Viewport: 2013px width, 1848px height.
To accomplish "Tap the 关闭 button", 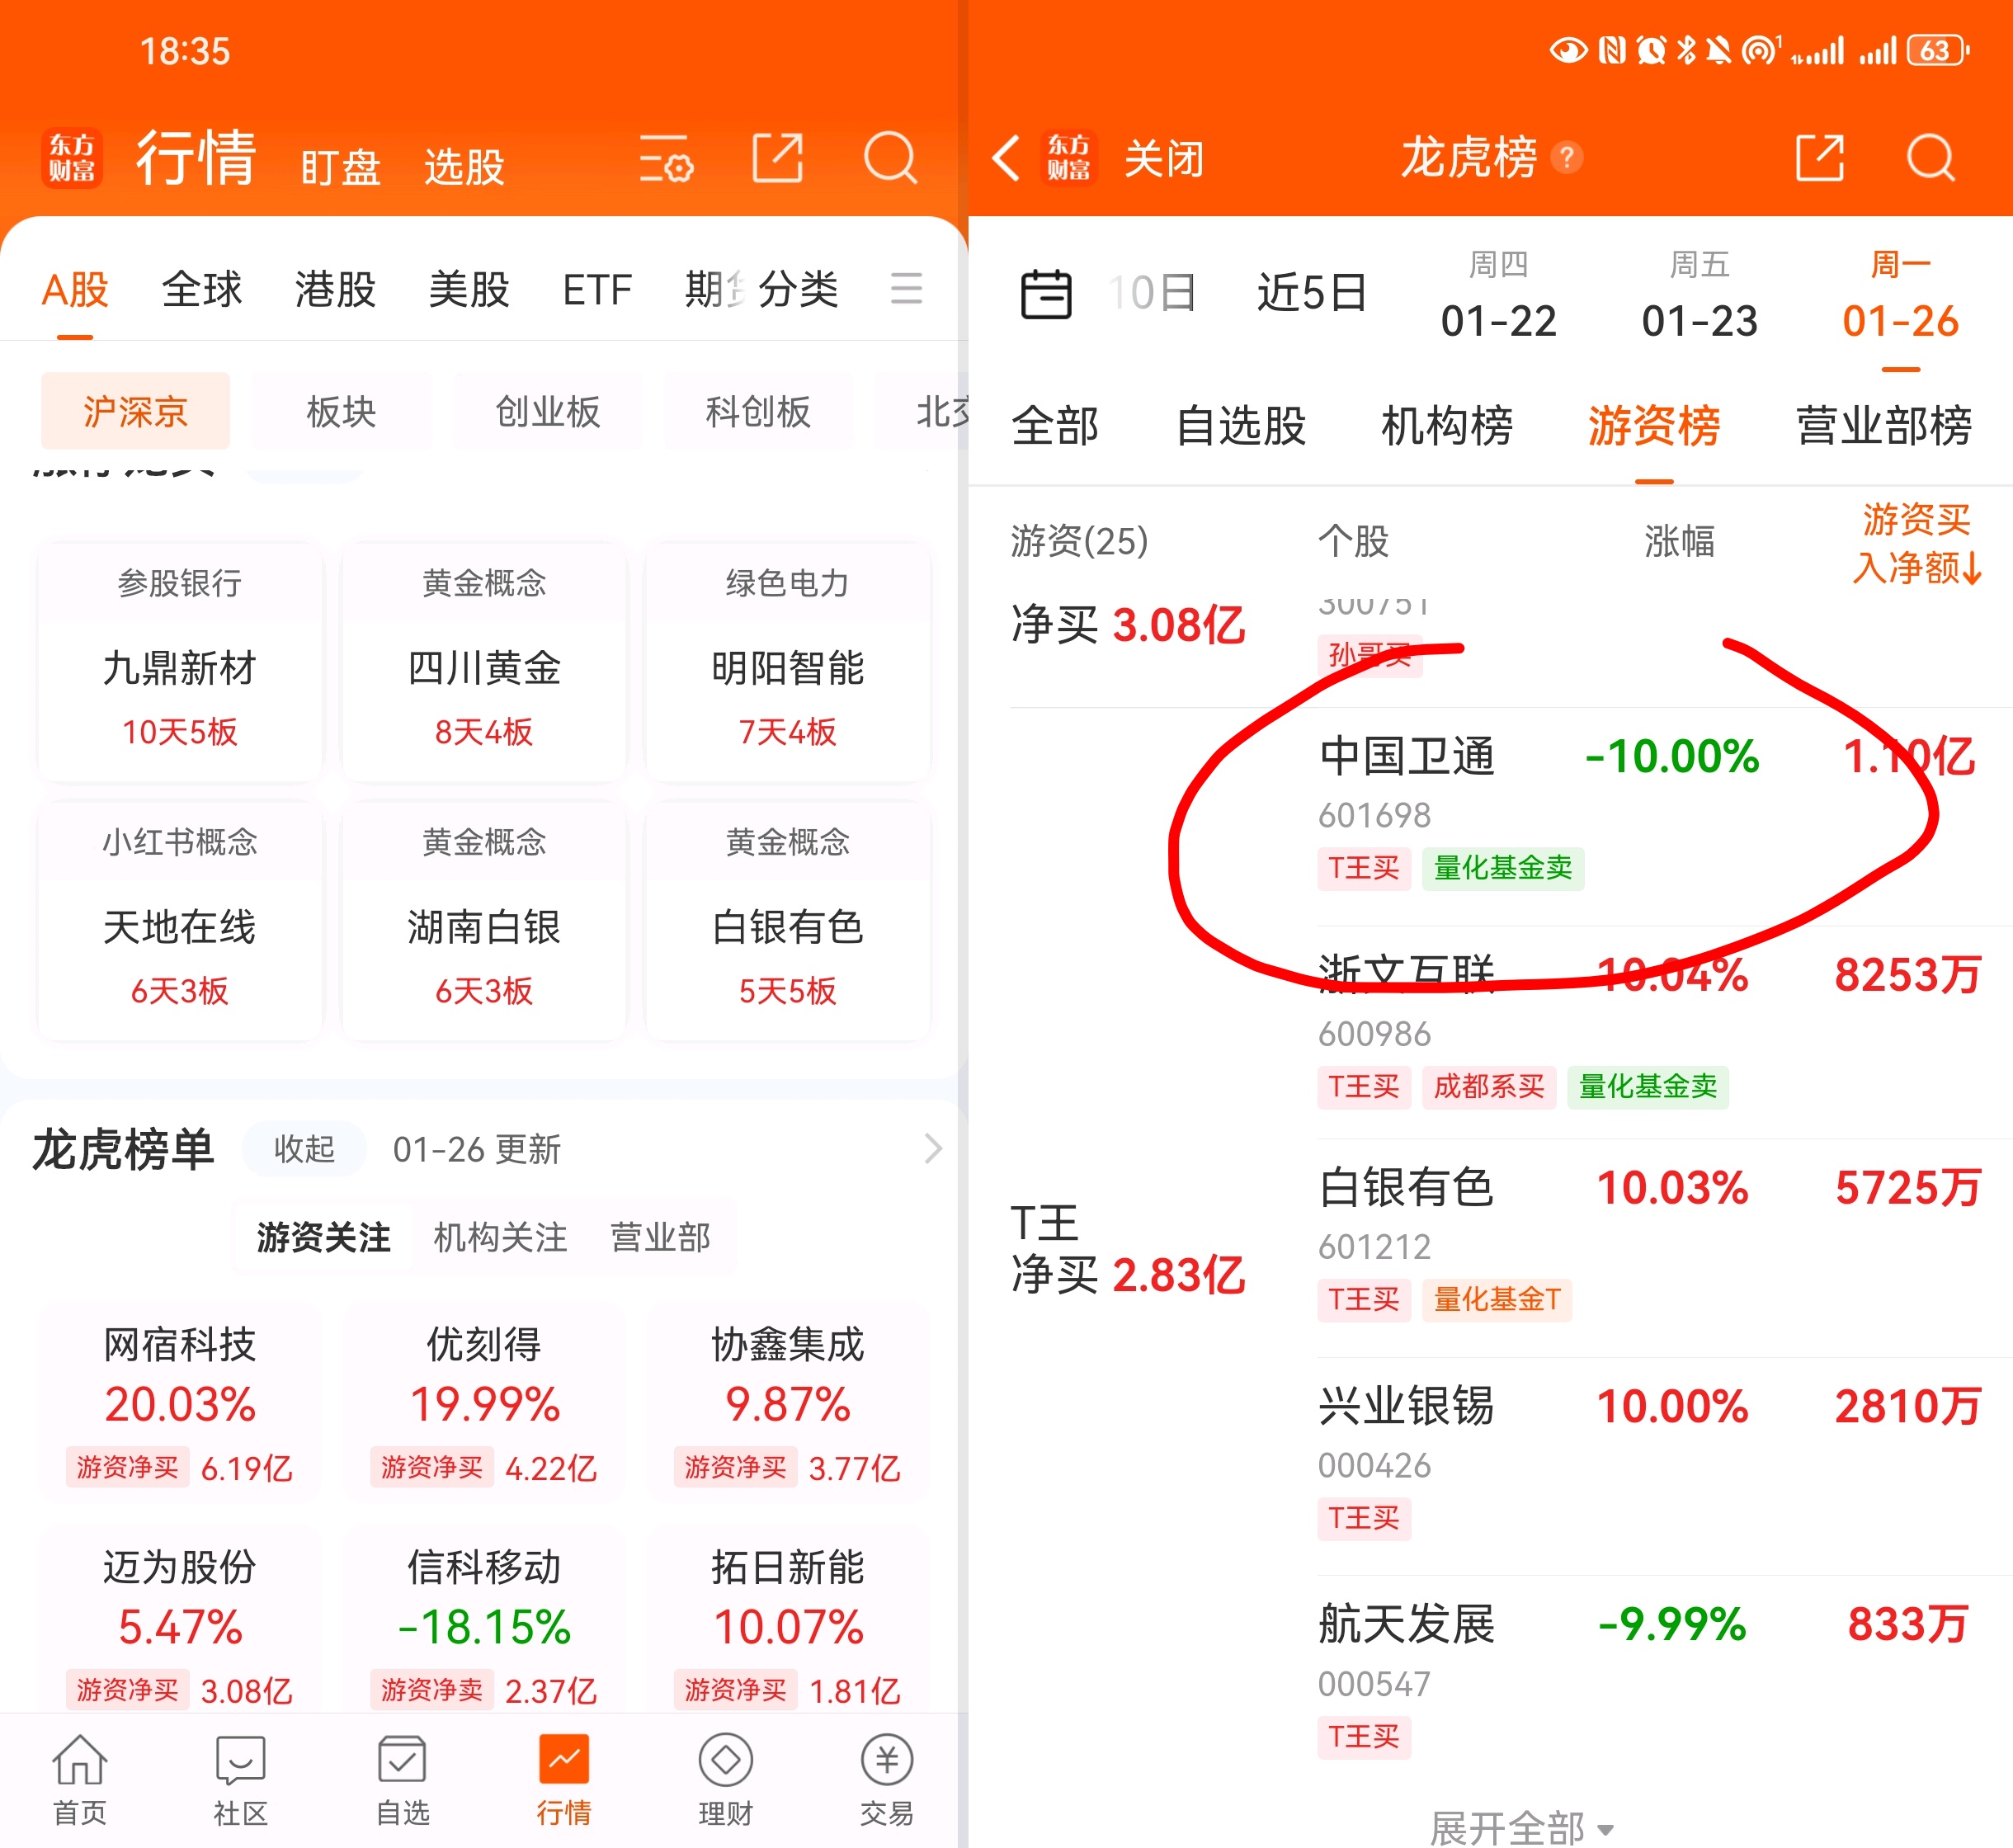I will (x=1163, y=158).
